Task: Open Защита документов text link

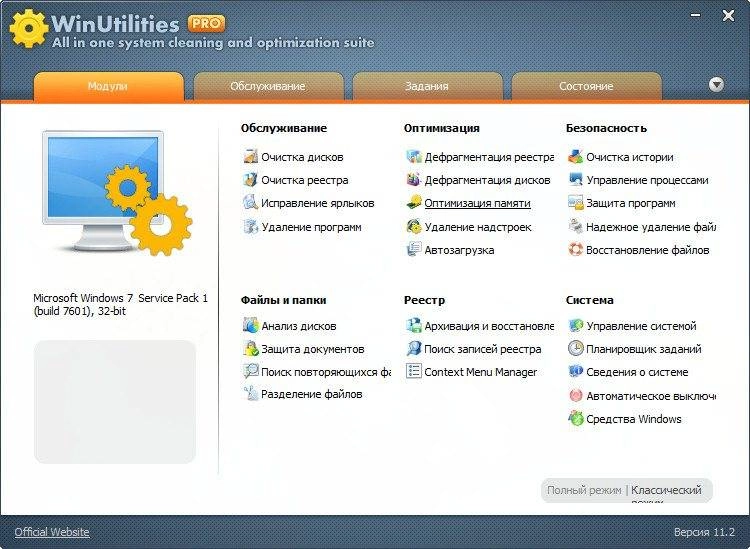Action: [x=313, y=349]
